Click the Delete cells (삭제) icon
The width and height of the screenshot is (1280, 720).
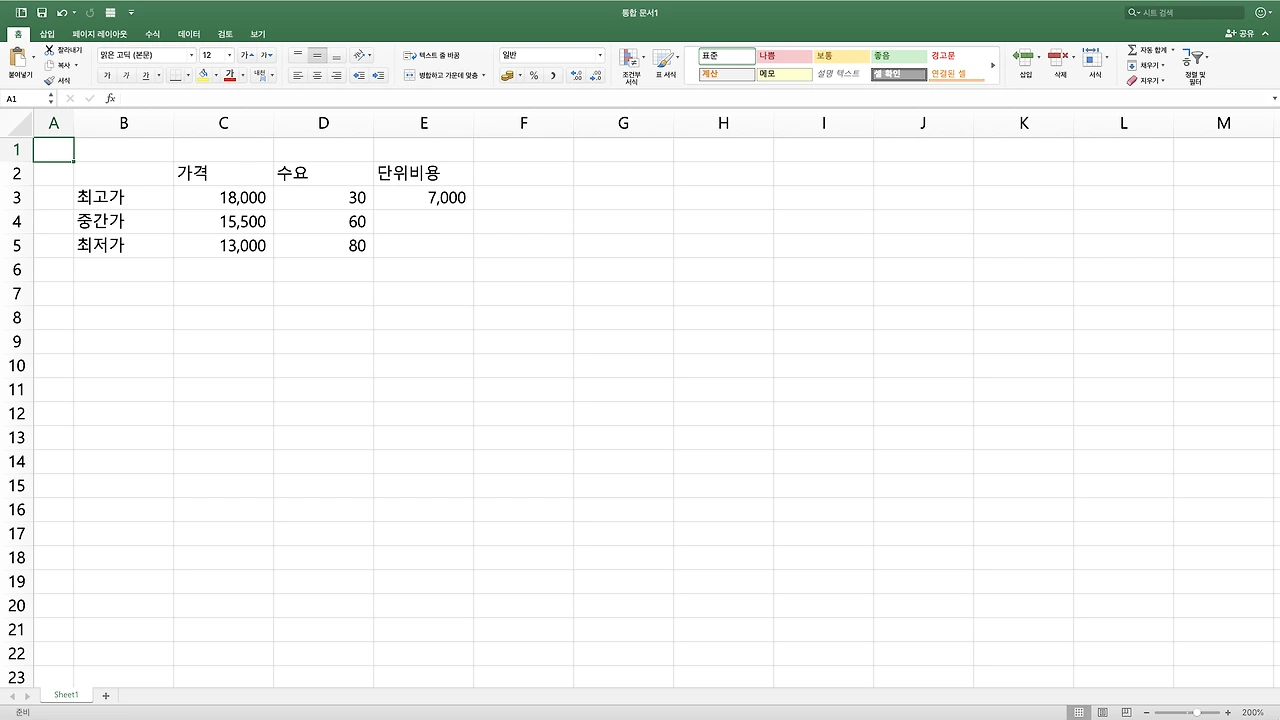pyautogui.click(x=1058, y=57)
